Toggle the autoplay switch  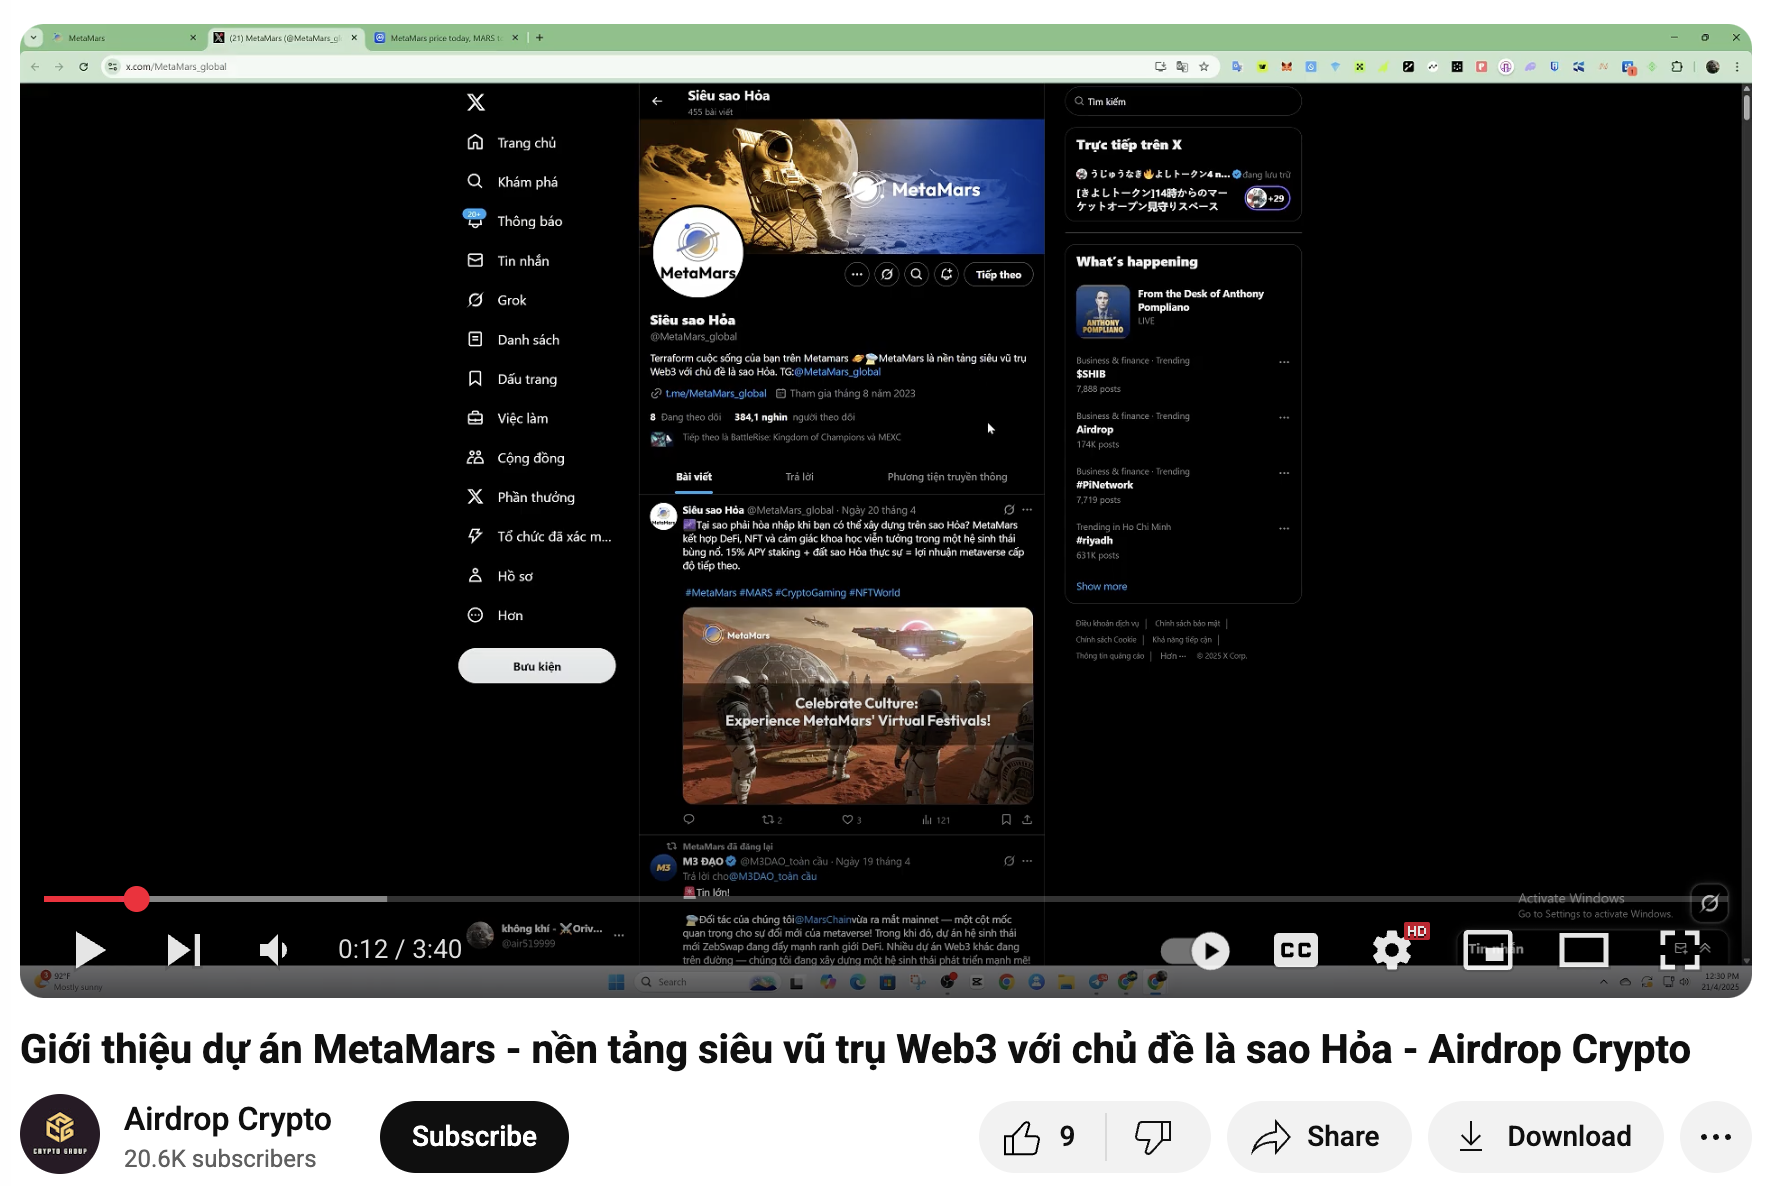click(1195, 950)
